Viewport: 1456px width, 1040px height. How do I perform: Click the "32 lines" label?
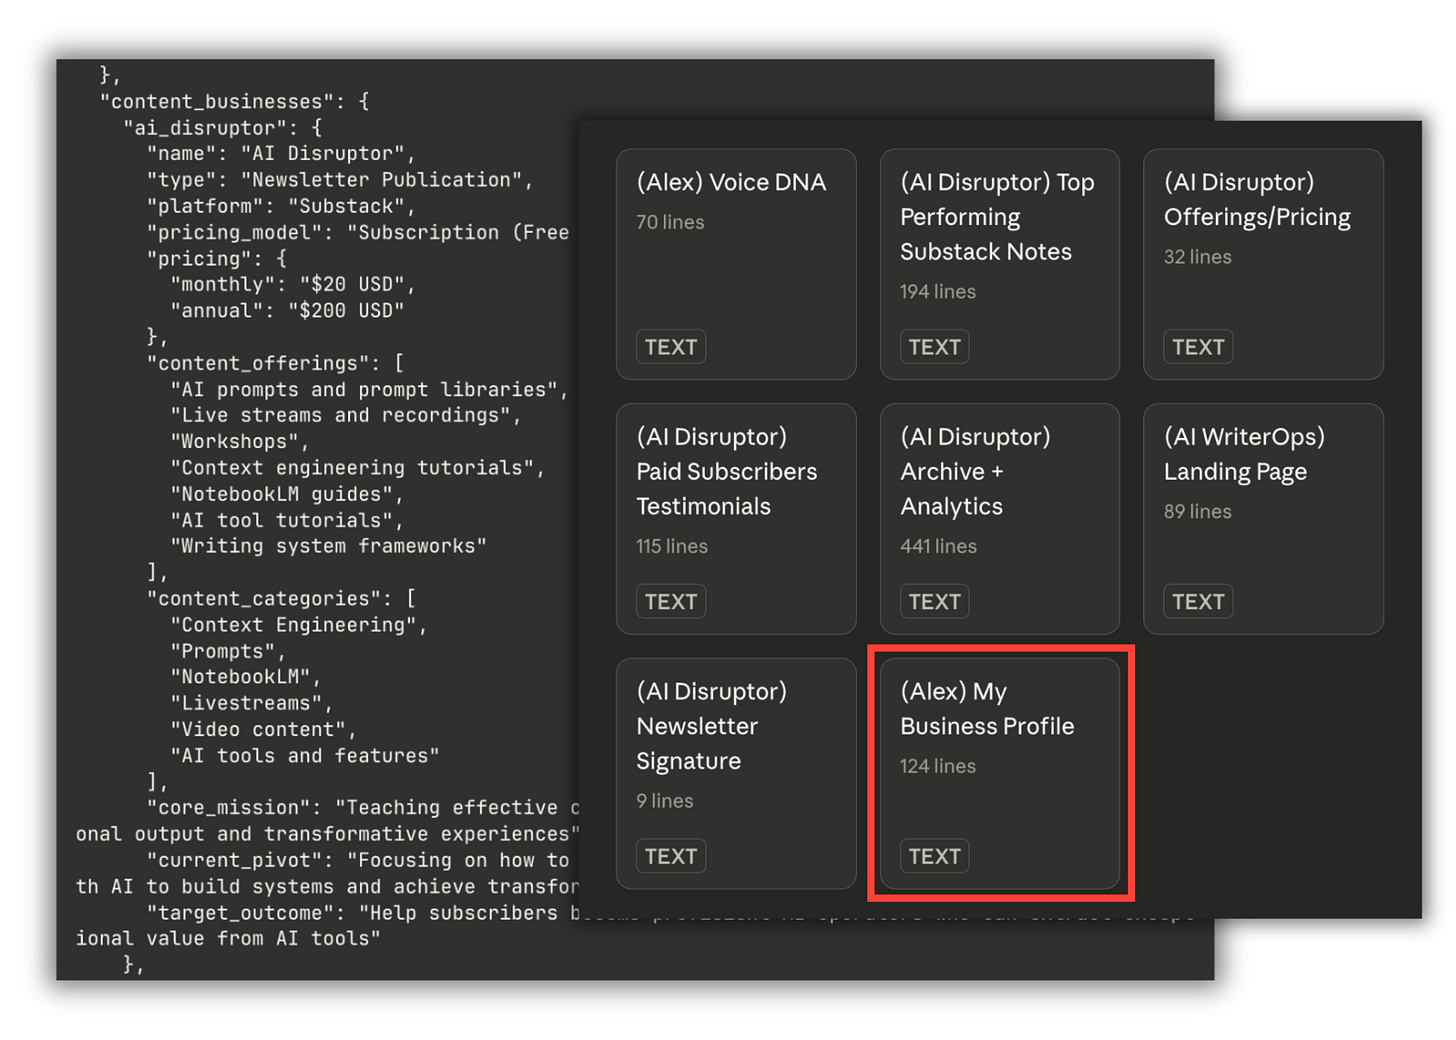click(x=1197, y=257)
